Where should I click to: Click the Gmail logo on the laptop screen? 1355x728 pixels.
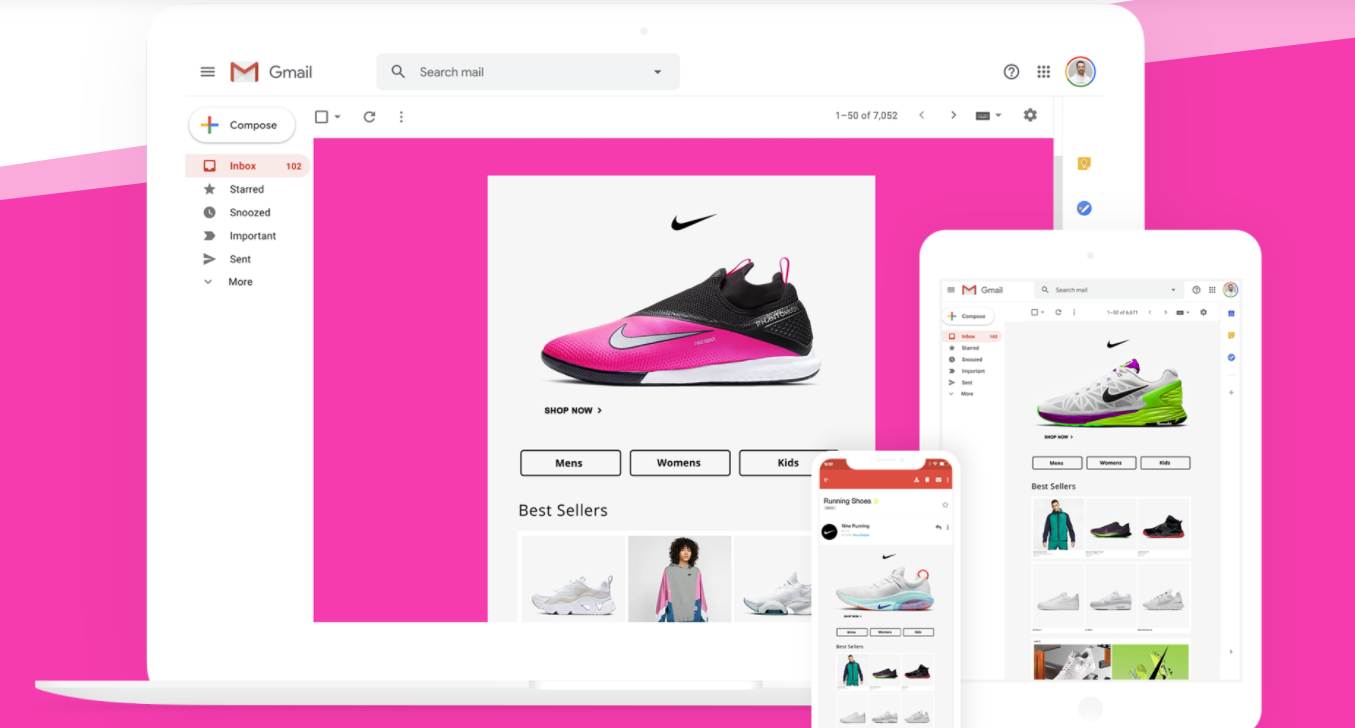271,72
